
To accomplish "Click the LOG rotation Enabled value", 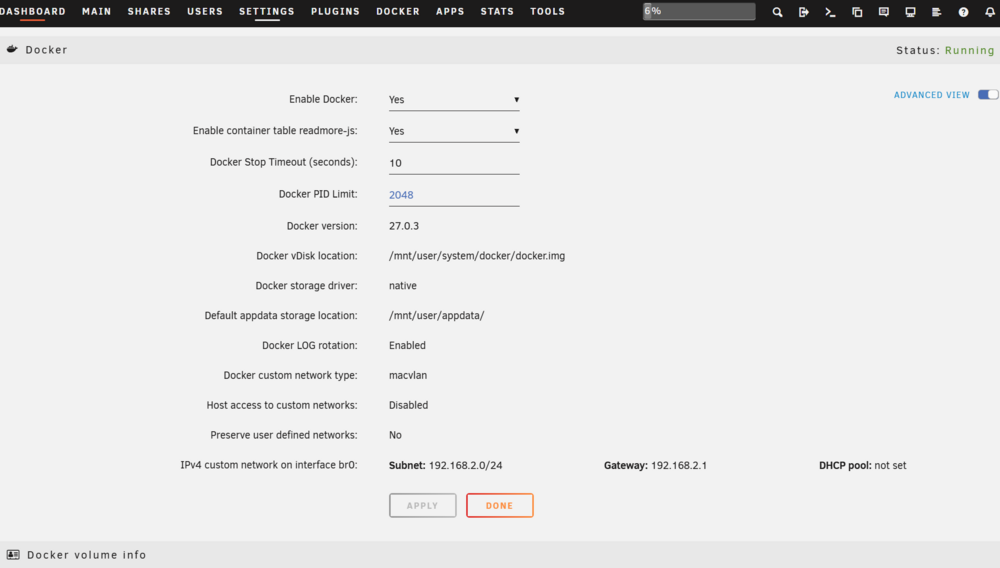I will (407, 346).
